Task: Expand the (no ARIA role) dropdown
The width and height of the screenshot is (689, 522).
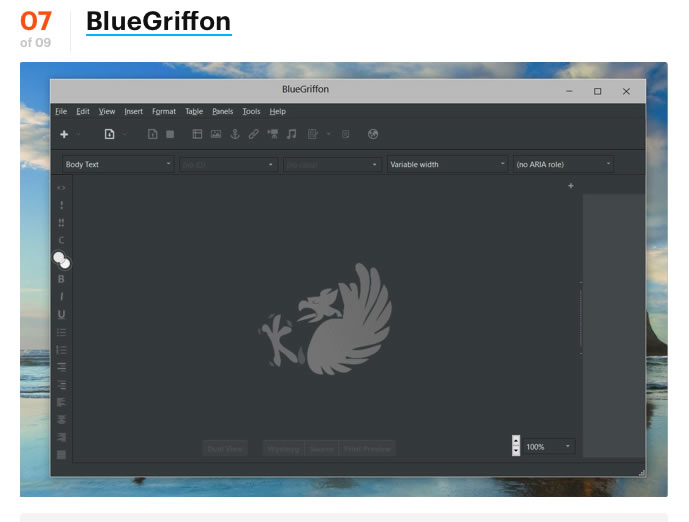Action: (562, 164)
